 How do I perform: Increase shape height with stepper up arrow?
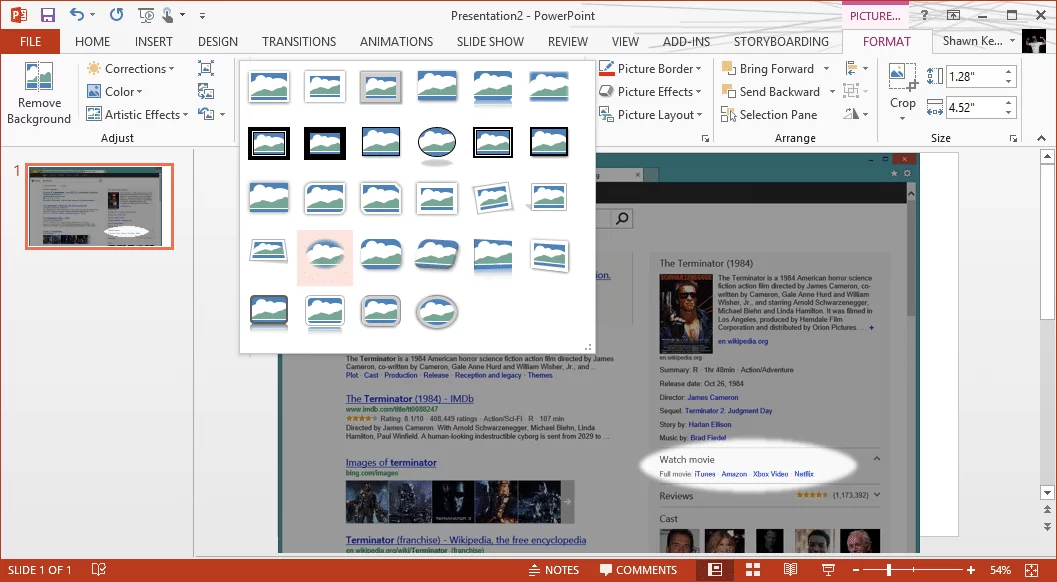point(1008,71)
